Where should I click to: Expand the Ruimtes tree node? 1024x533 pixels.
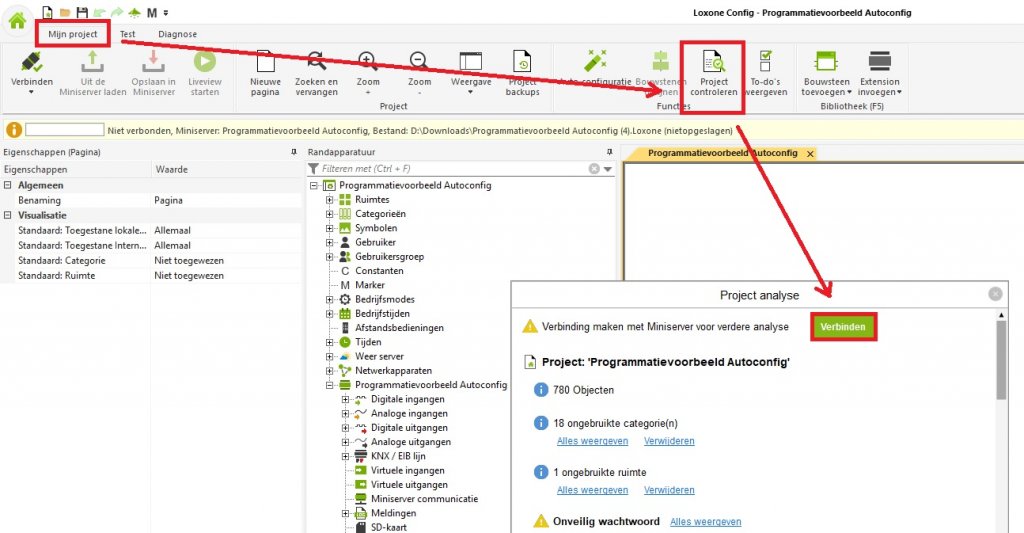click(x=330, y=200)
